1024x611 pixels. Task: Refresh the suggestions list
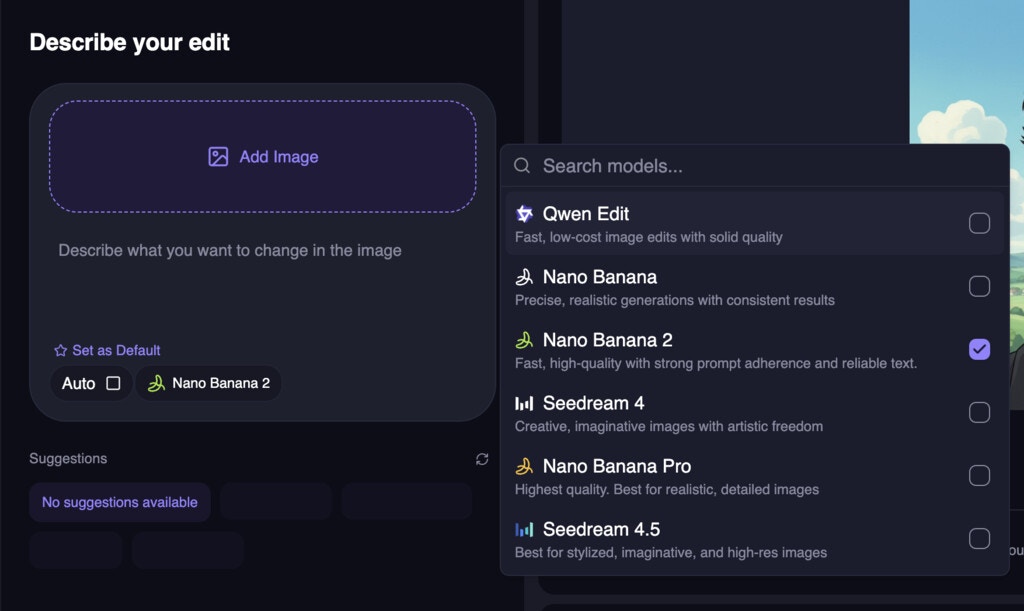click(x=482, y=459)
